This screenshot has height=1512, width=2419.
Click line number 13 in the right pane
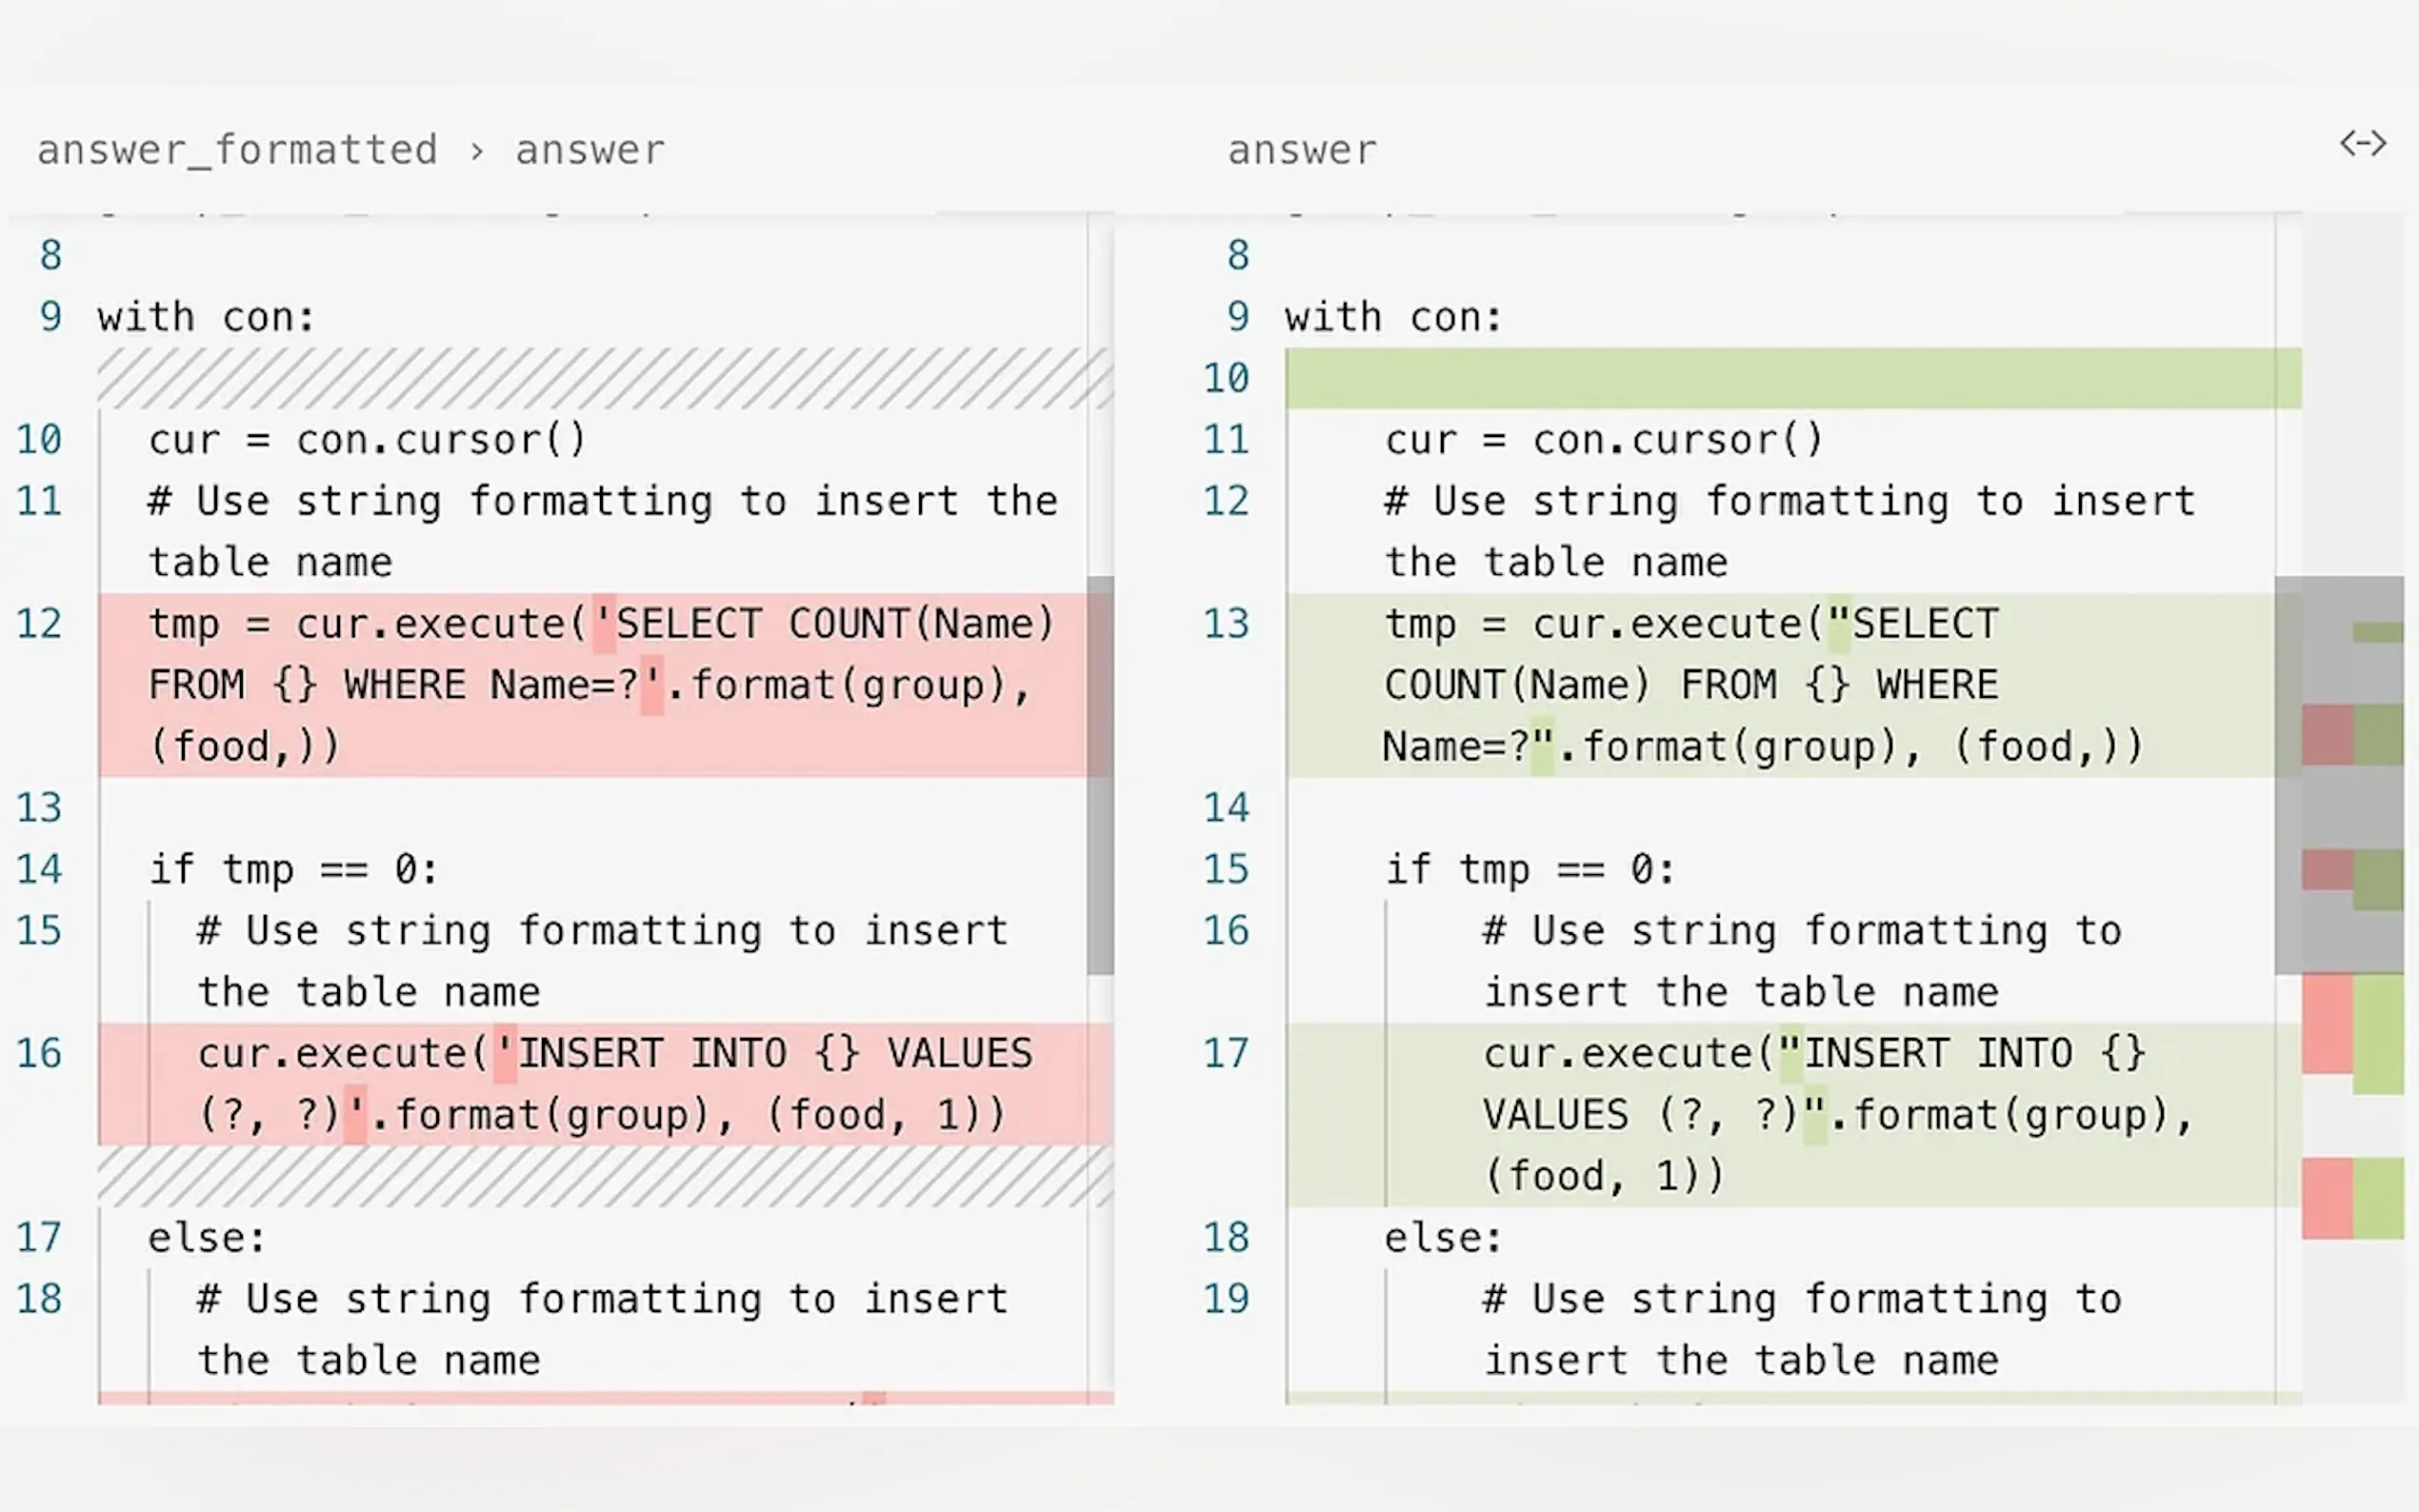pos(1226,624)
